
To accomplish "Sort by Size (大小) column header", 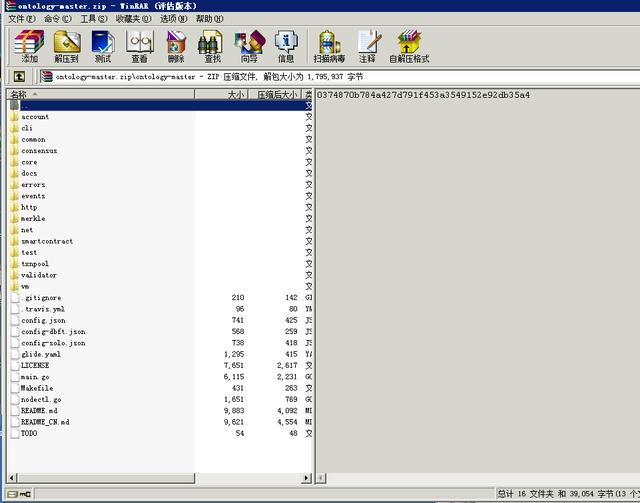I will pos(221,95).
